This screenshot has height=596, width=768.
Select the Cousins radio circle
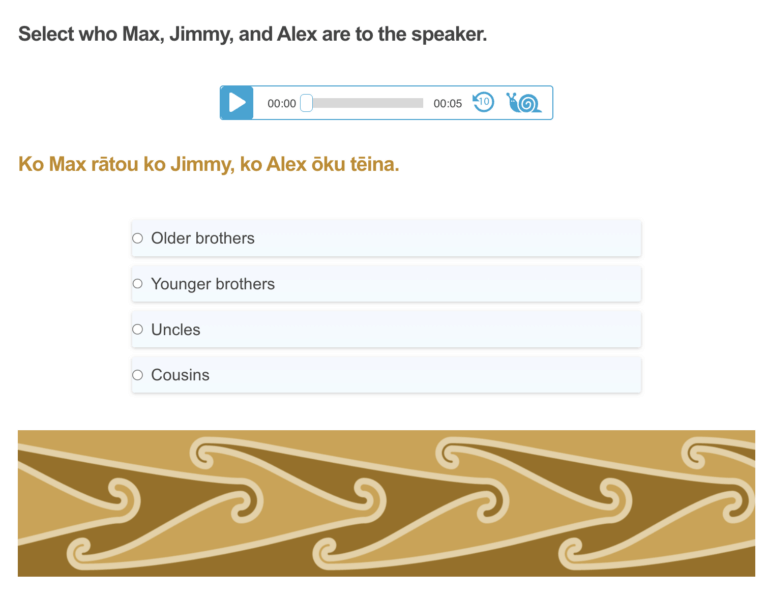click(138, 375)
